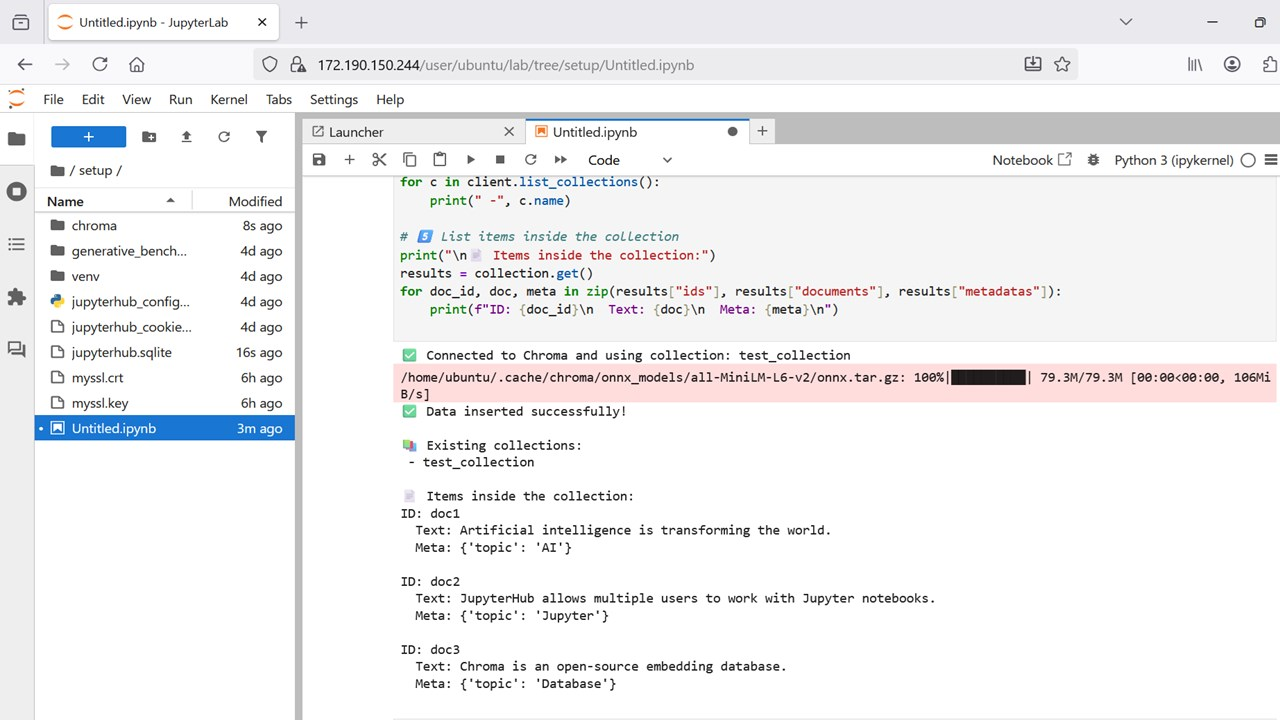Open the cell type Code dropdown
Image resolution: width=1280 pixels, height=720 pixels.
click(630, 160)
